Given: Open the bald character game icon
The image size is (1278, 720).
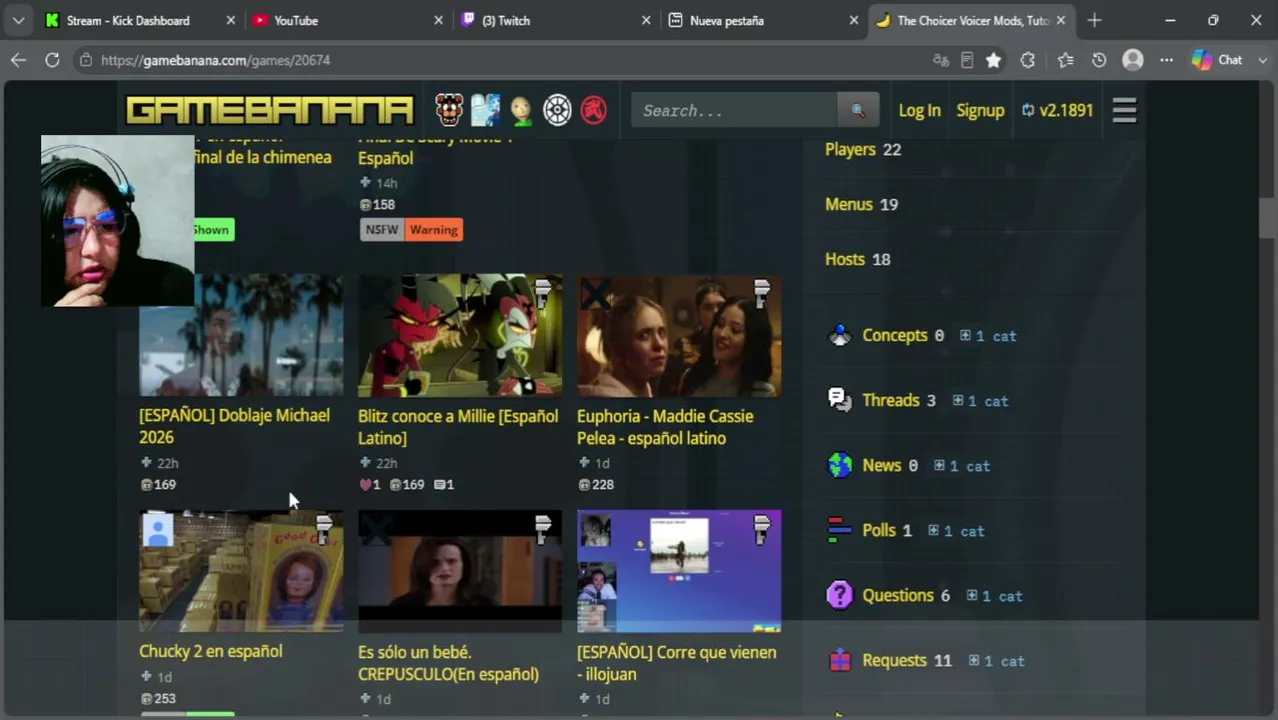Looking at the screenshot, I should click(x=521, y=110).
